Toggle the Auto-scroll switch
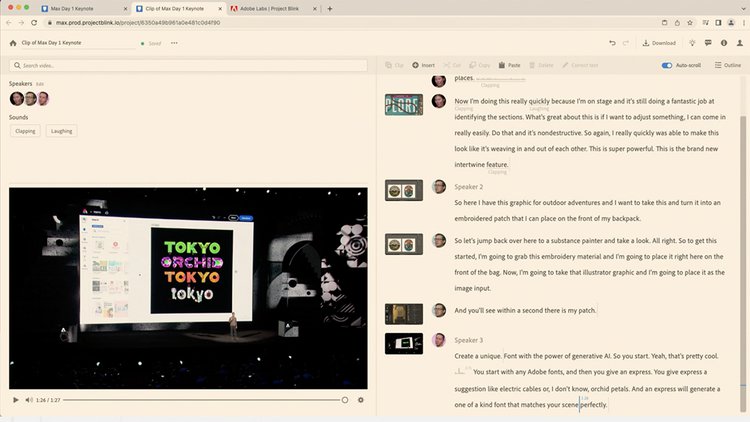Image resolution: width=750 pixels, height=422 pixels. click(x=667, y=65)
